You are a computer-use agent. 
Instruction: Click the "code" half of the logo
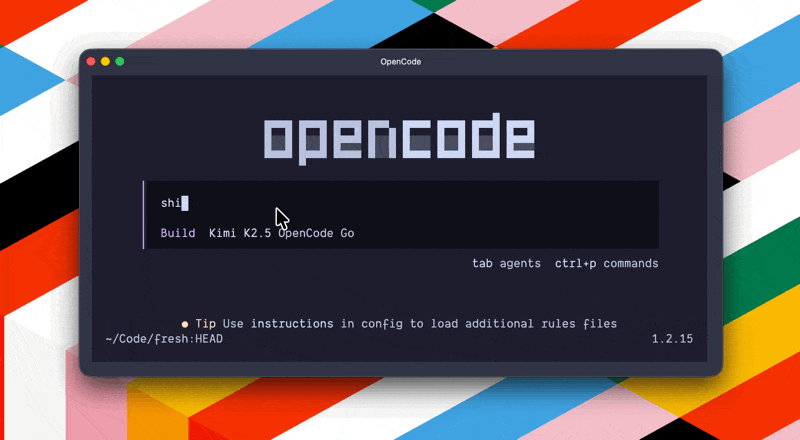point(468,140)
